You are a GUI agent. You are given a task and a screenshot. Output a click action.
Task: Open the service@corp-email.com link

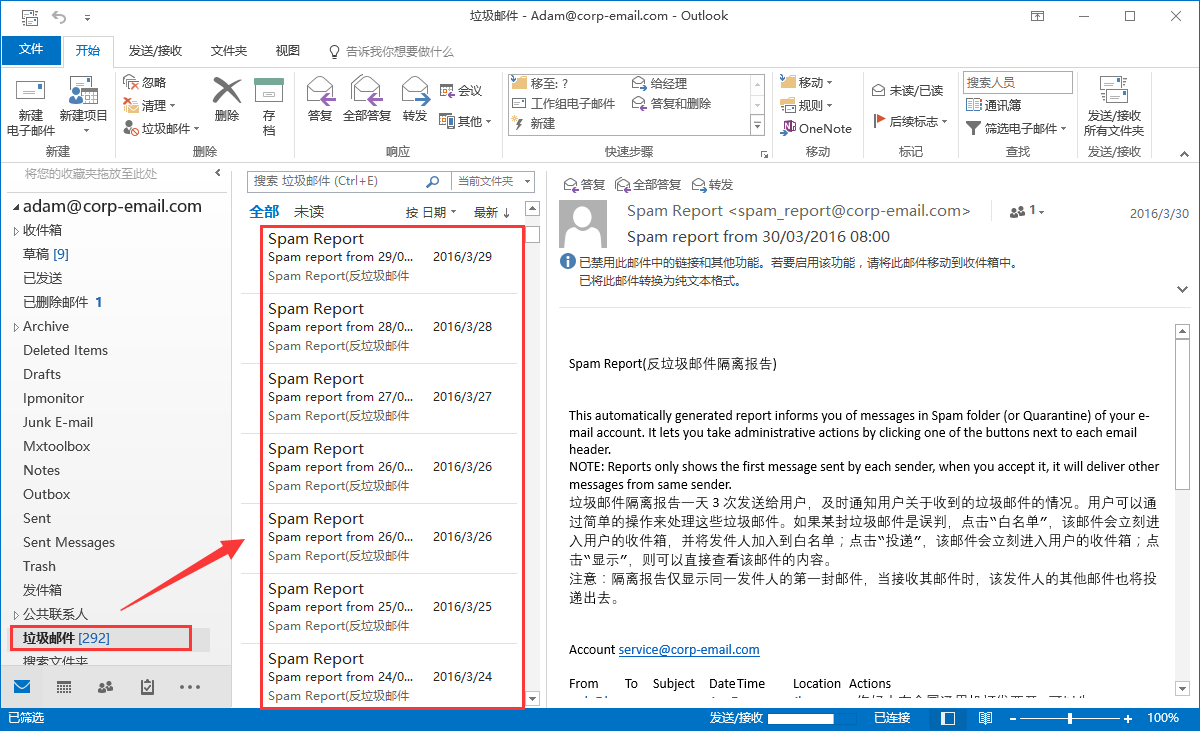(x=689, y=649)
